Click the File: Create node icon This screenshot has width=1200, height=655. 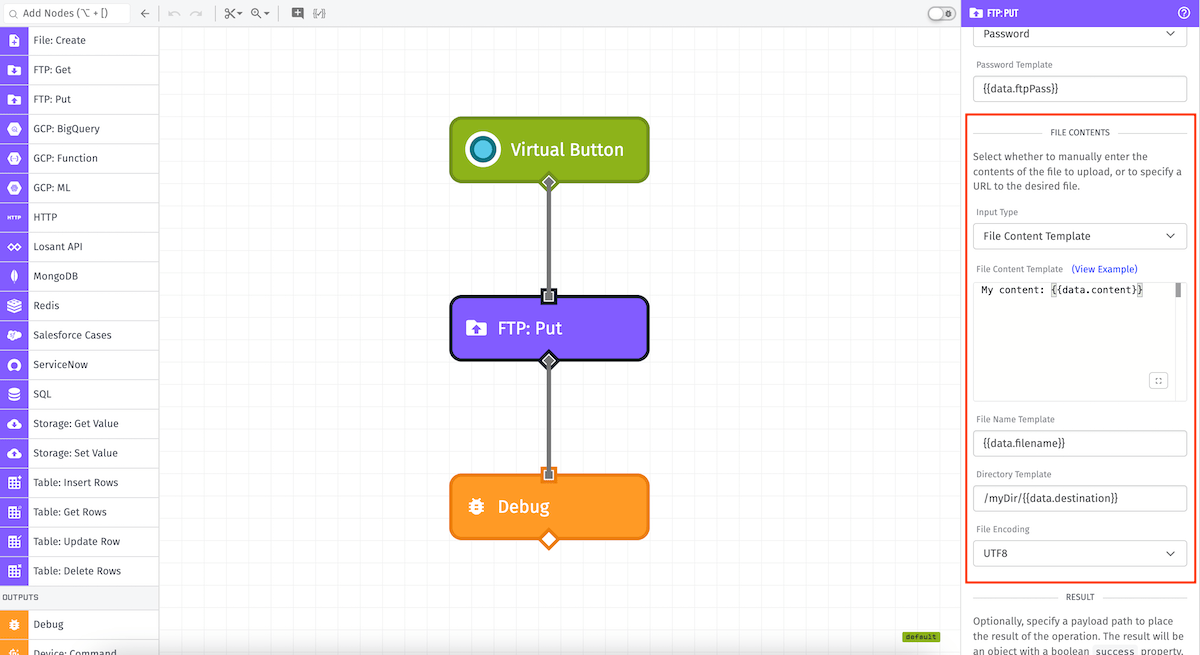[14, 41]
